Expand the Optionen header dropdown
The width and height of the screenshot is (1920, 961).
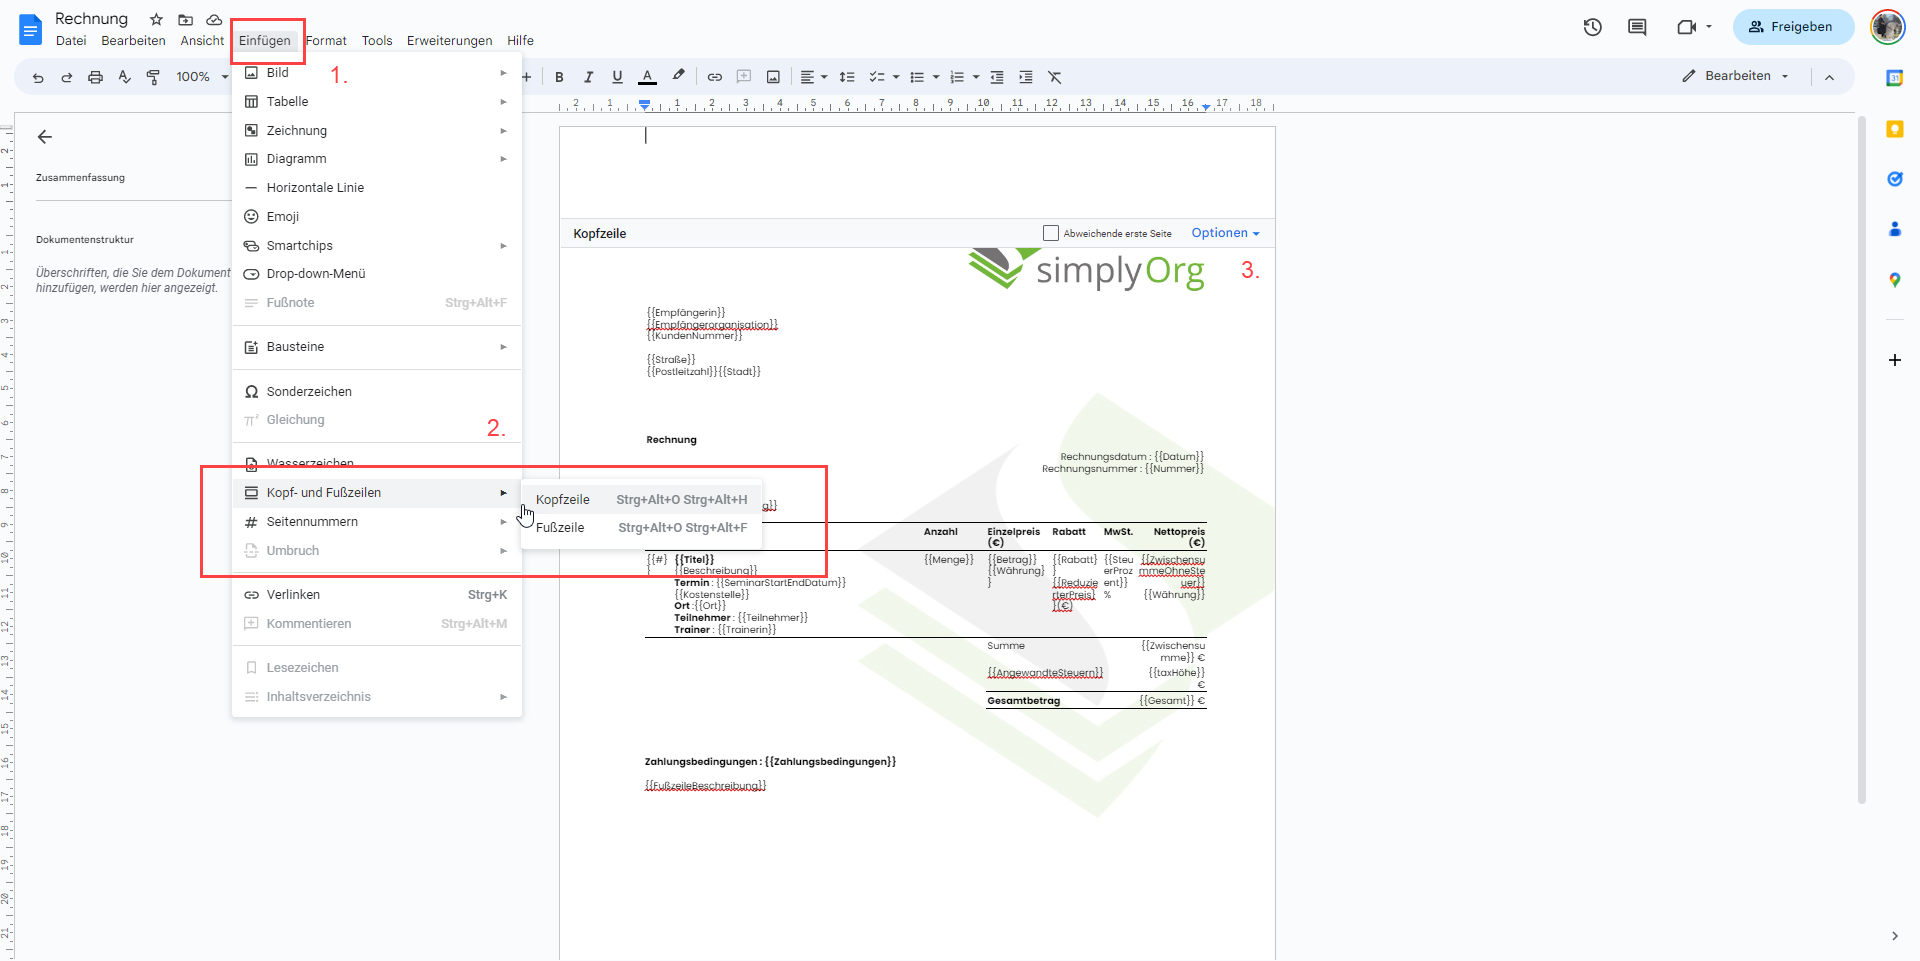pyautogui.click(x=1225, y=233)
